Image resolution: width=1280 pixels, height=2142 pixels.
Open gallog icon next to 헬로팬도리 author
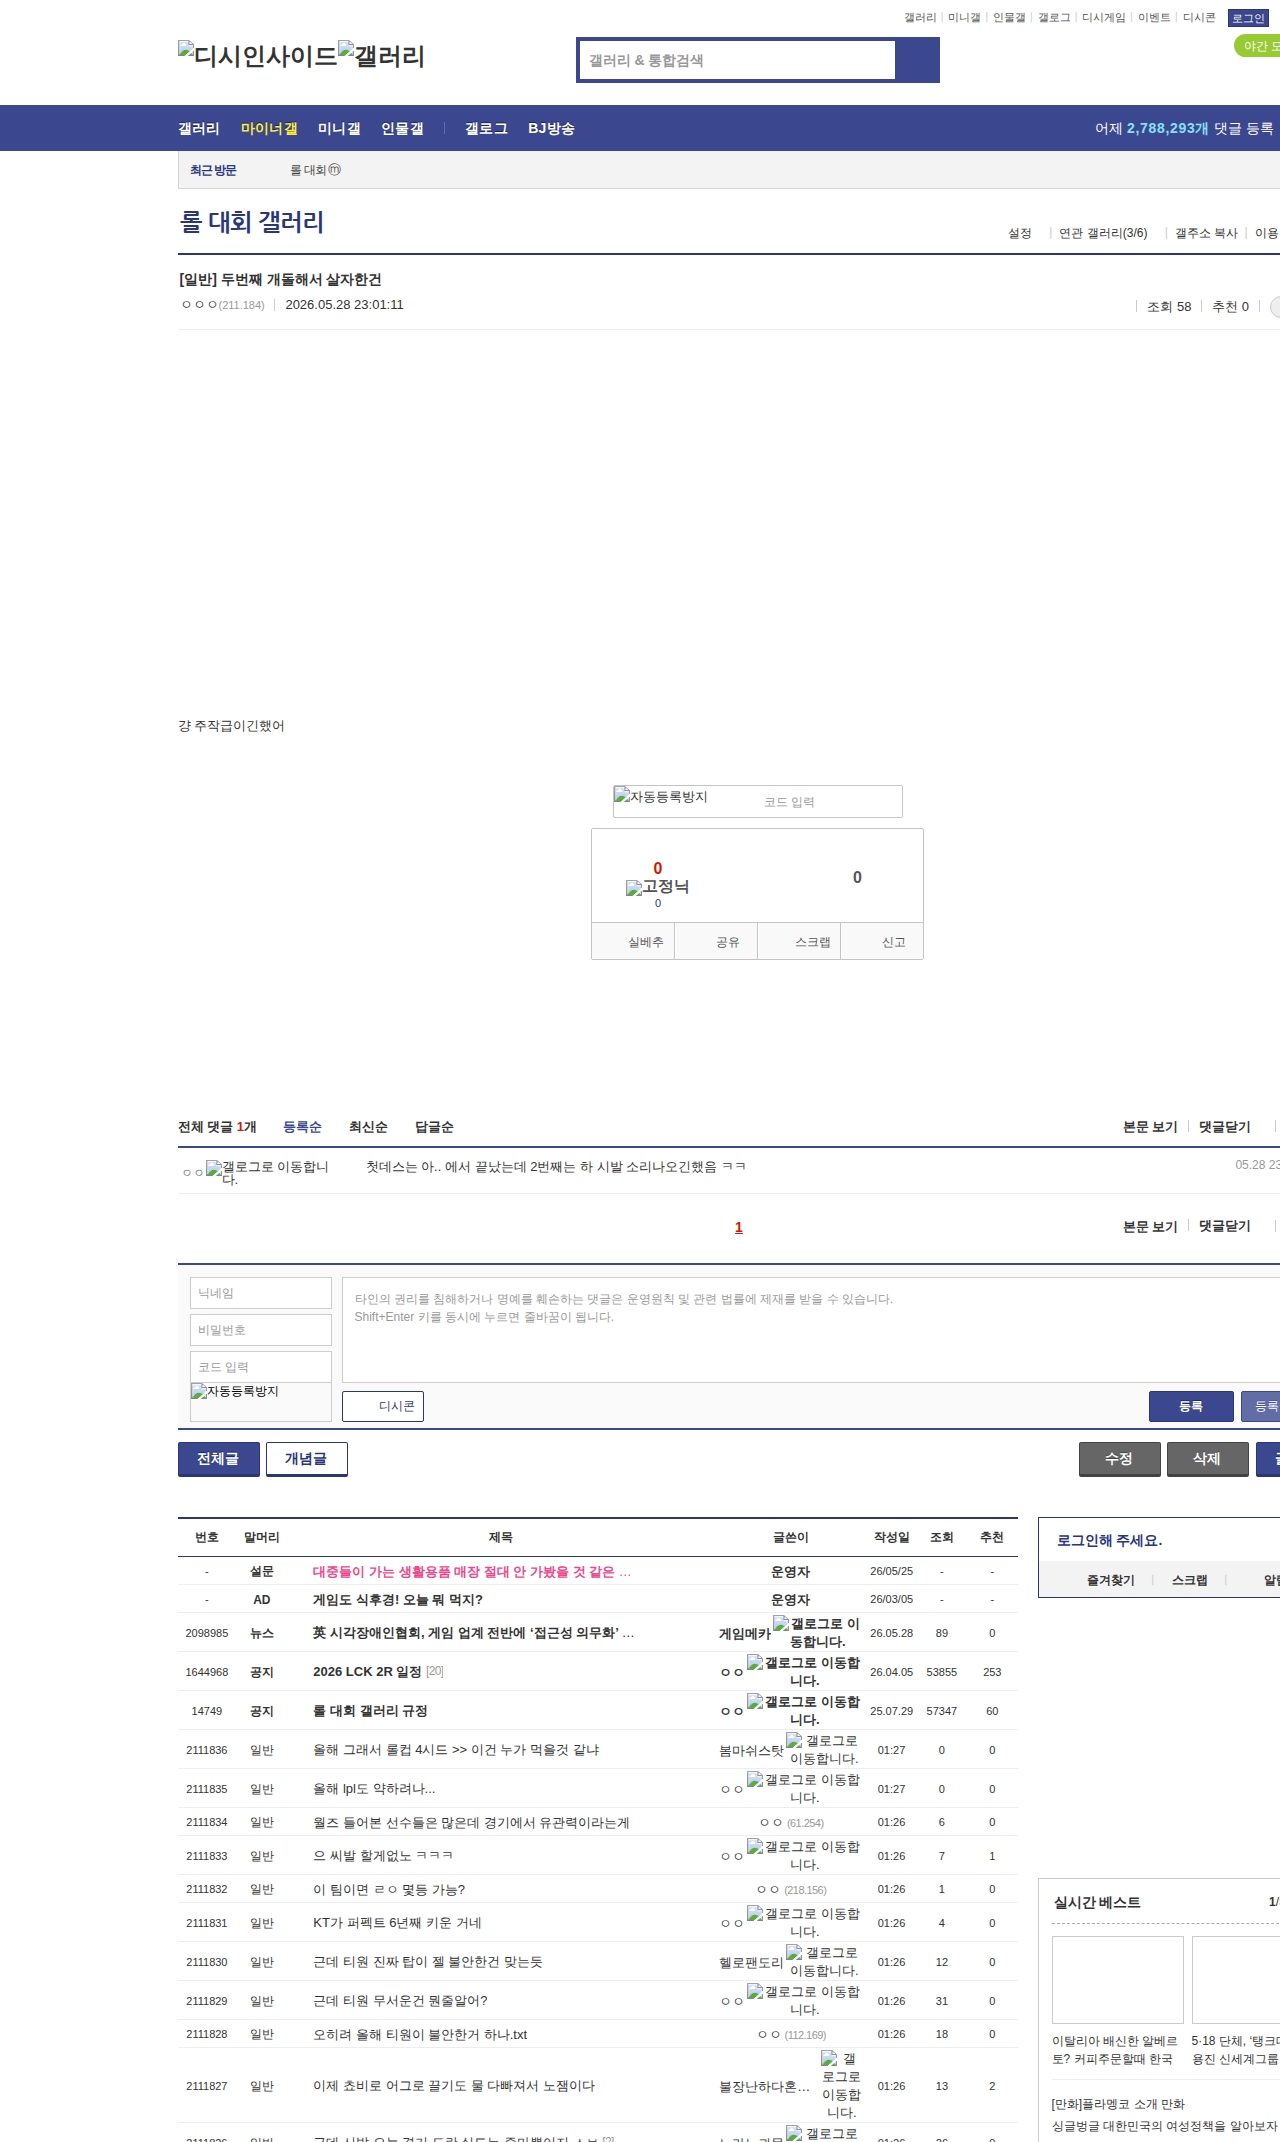(x=823, y=1961)
